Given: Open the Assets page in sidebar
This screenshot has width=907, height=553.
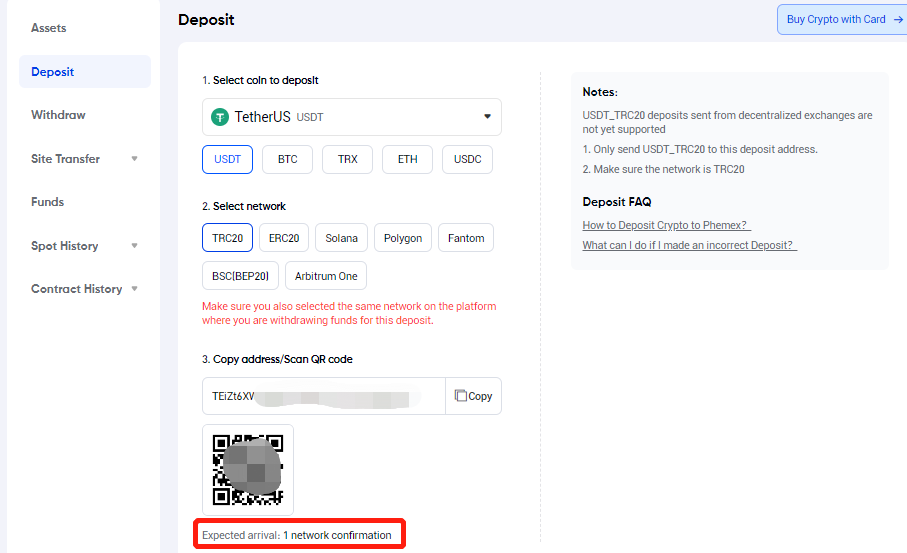Looking at the screenshot, I should (49, 28).
